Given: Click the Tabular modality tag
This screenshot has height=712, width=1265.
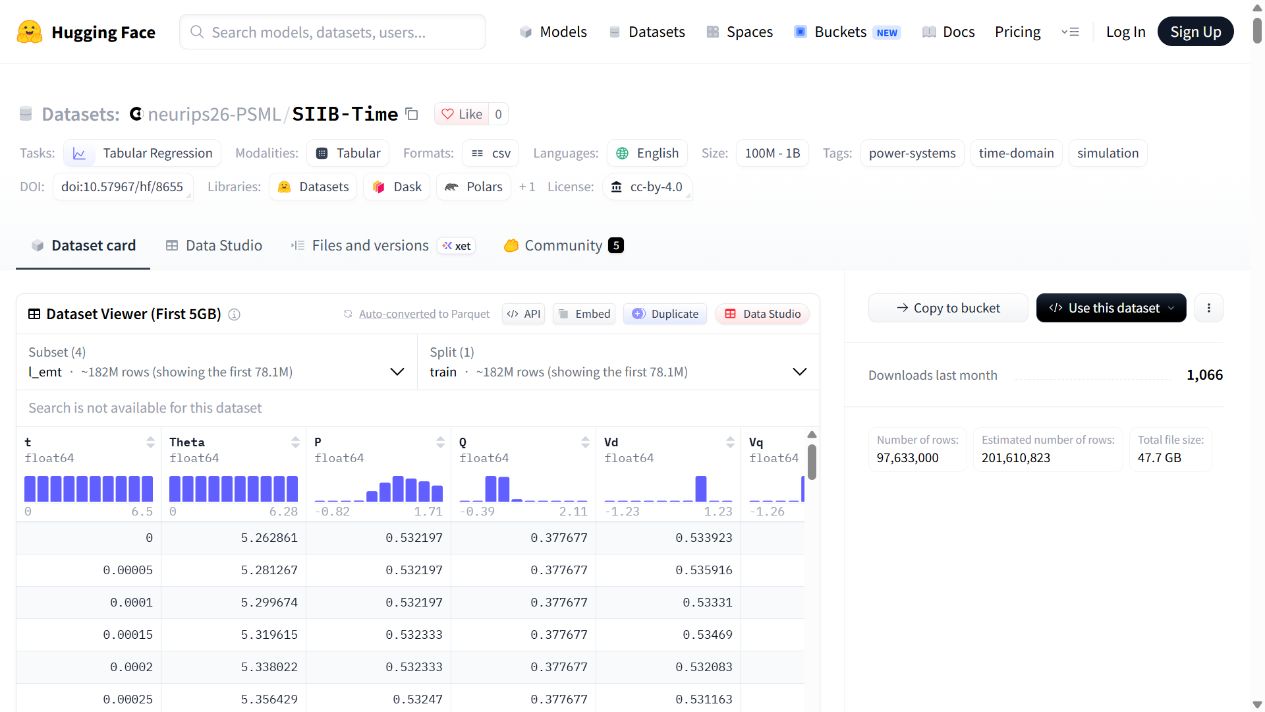Looking at the screenshot, I should click(348, 153).
